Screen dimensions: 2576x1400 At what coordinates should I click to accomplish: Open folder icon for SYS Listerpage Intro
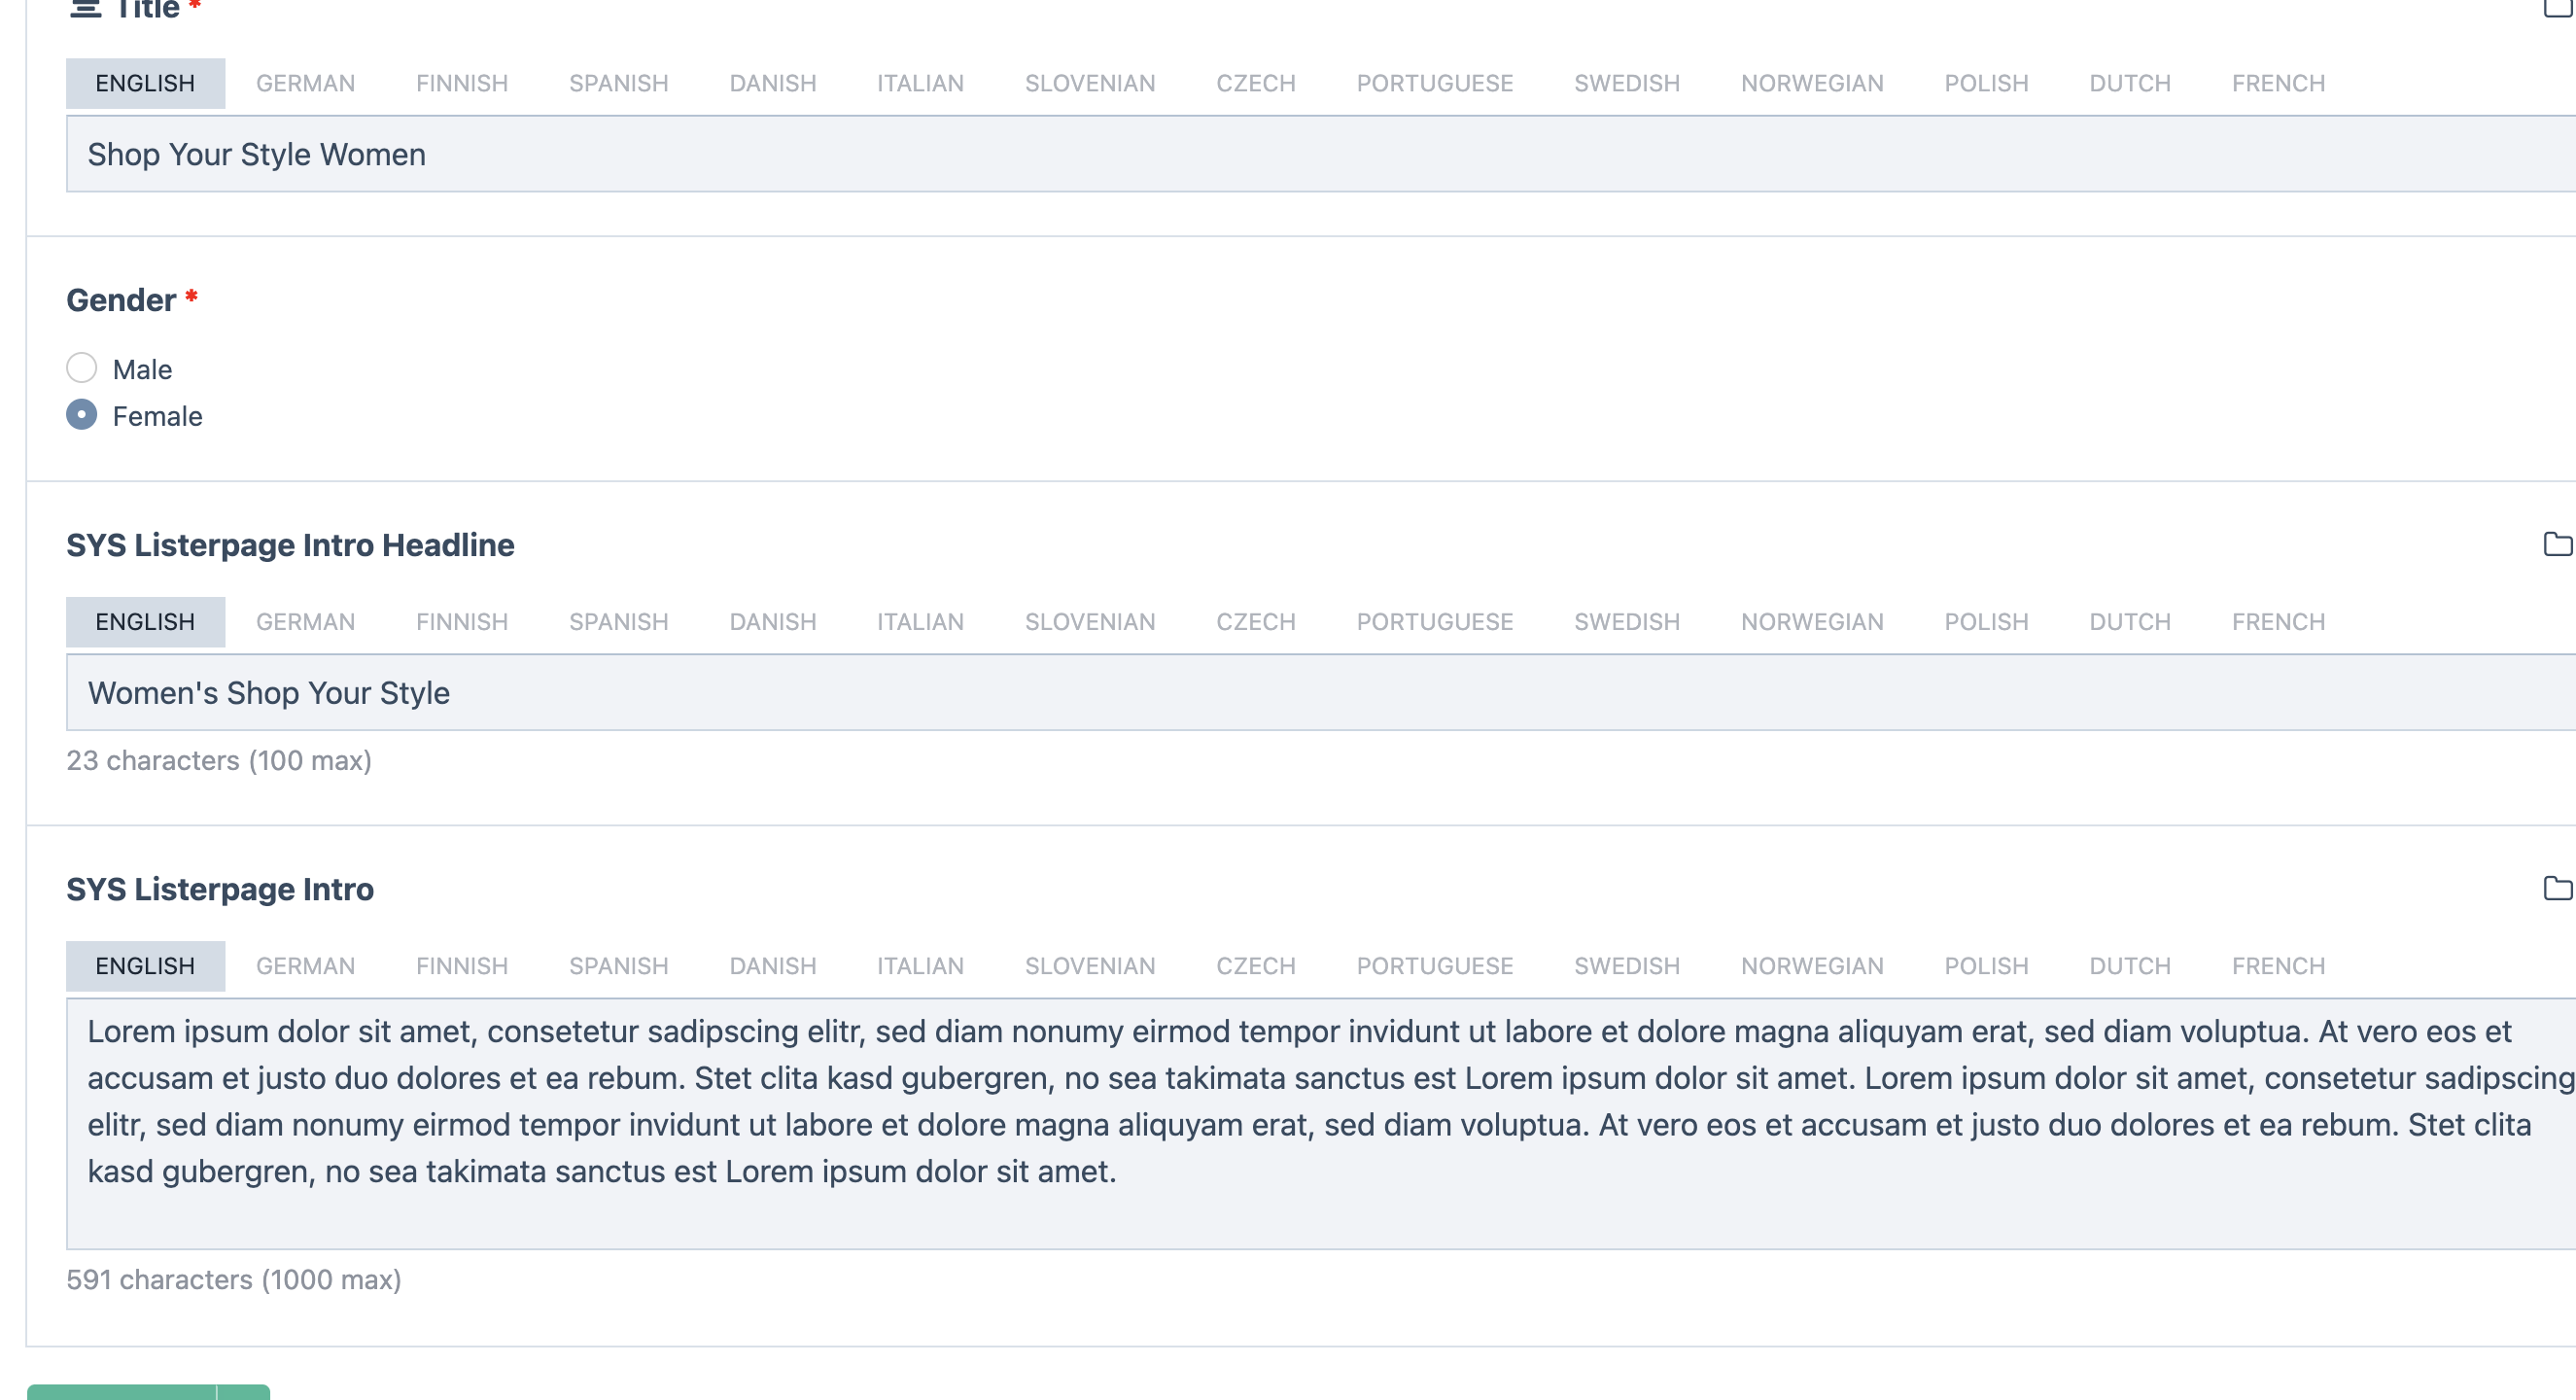coord(2558,888)
